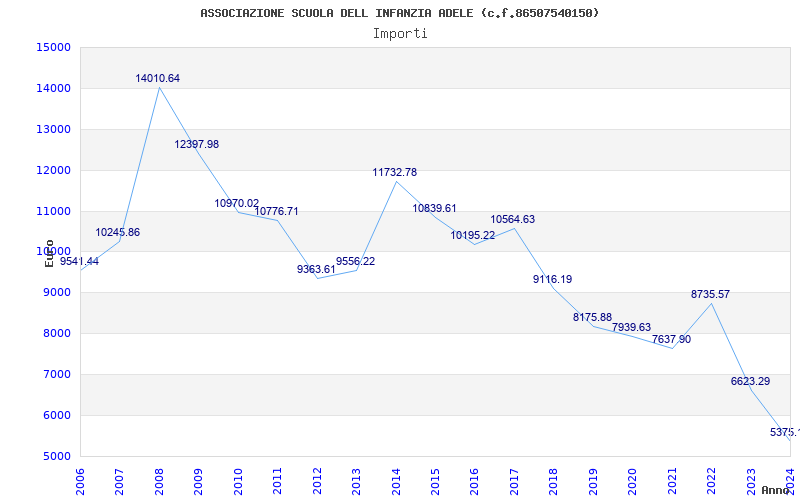Click the 2009 x-axis year label
This screenshot has height=500, width=800.
click(x=198, y=482)
